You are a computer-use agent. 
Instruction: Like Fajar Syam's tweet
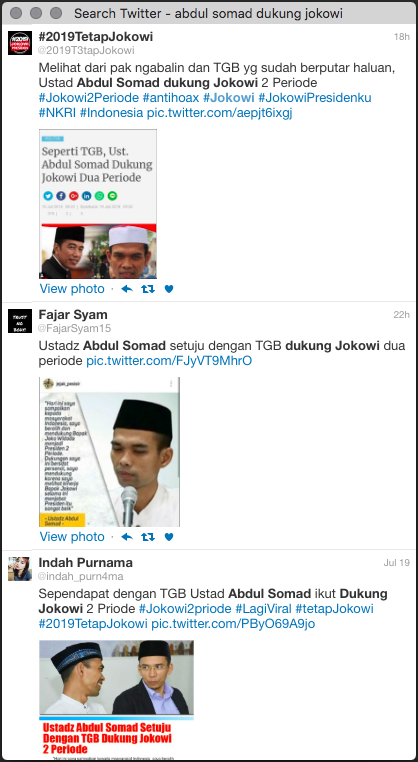[x=169, y=537]
